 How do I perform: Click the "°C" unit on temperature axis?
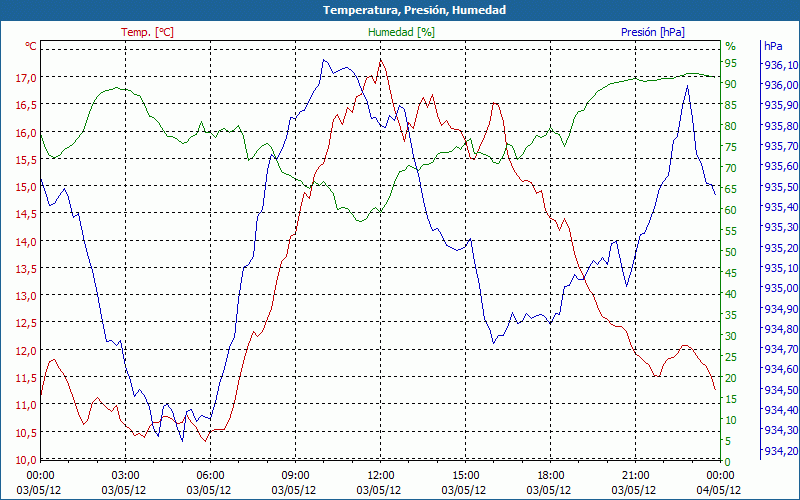tap(31, 46)
